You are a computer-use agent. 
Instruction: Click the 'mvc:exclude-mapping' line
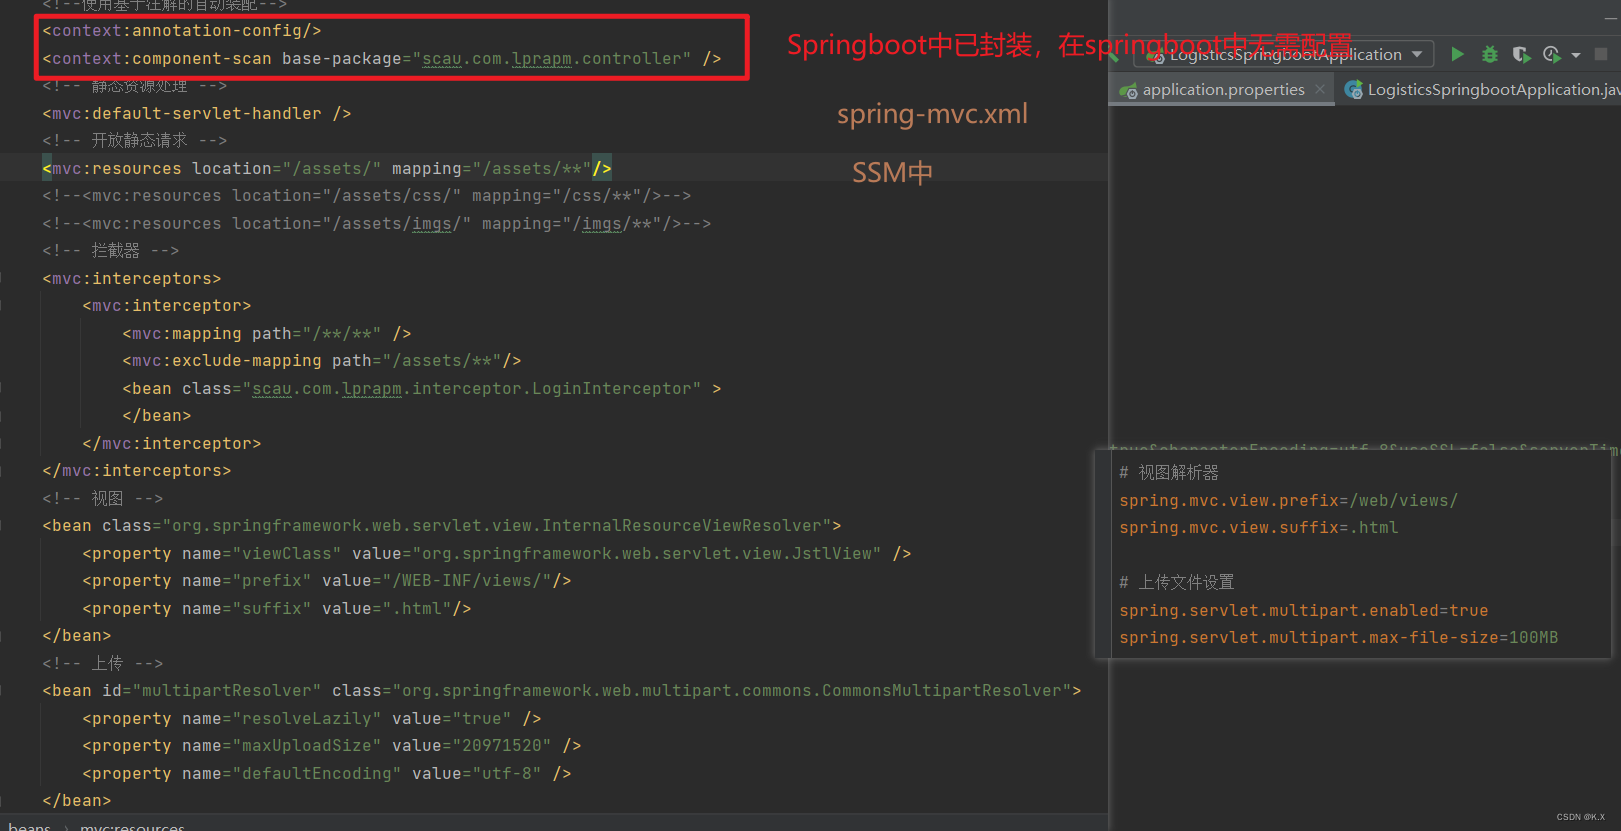[322, 361]
